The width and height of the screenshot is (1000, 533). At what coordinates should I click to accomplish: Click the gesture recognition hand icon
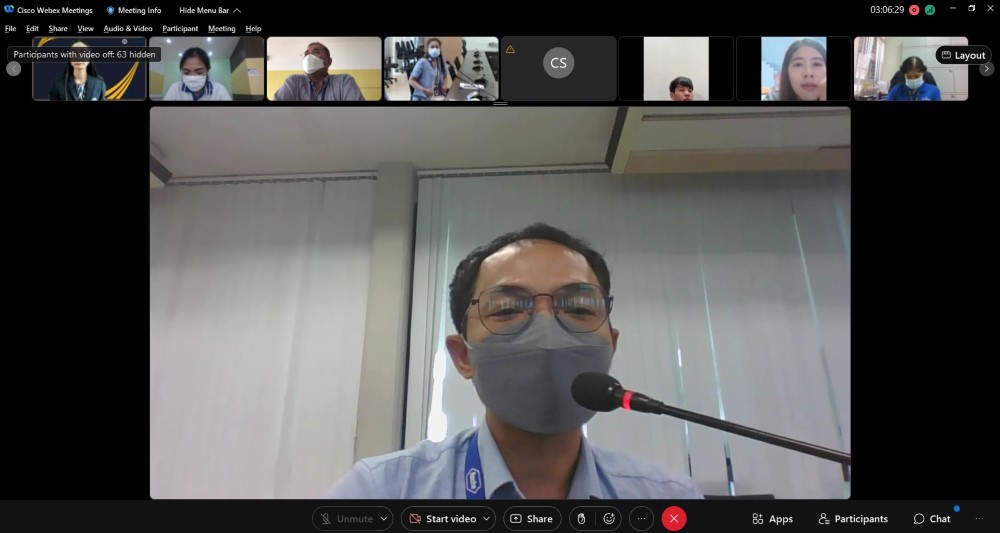coord(581,519)
